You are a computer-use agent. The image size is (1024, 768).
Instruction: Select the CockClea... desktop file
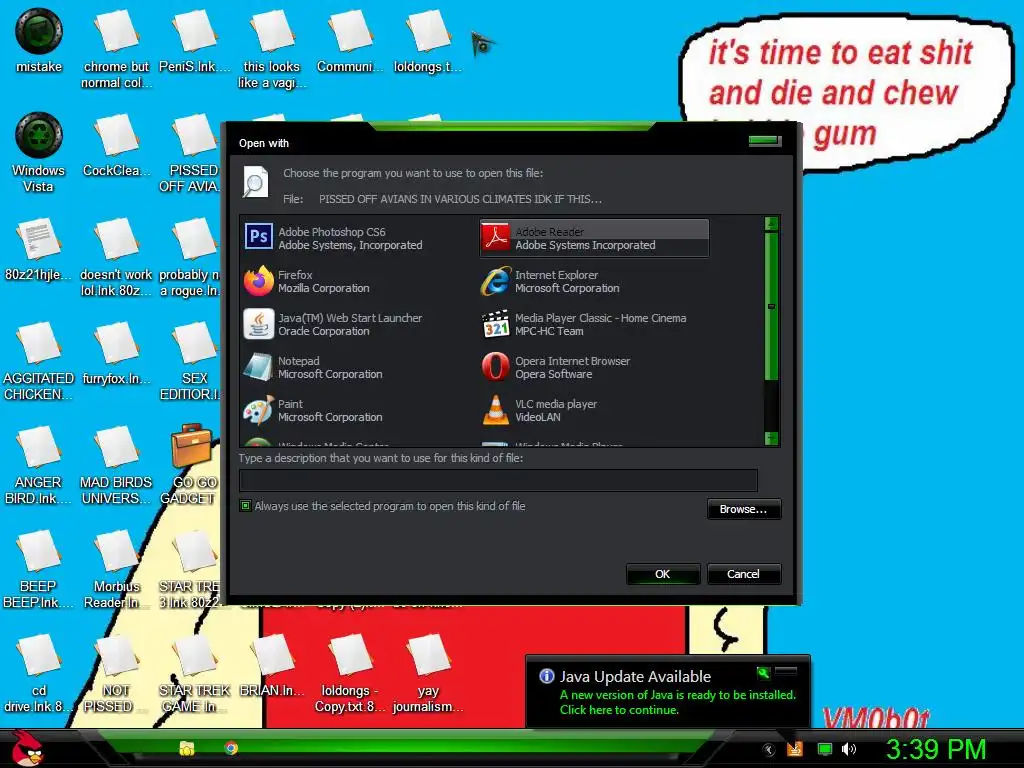(116, 145)
